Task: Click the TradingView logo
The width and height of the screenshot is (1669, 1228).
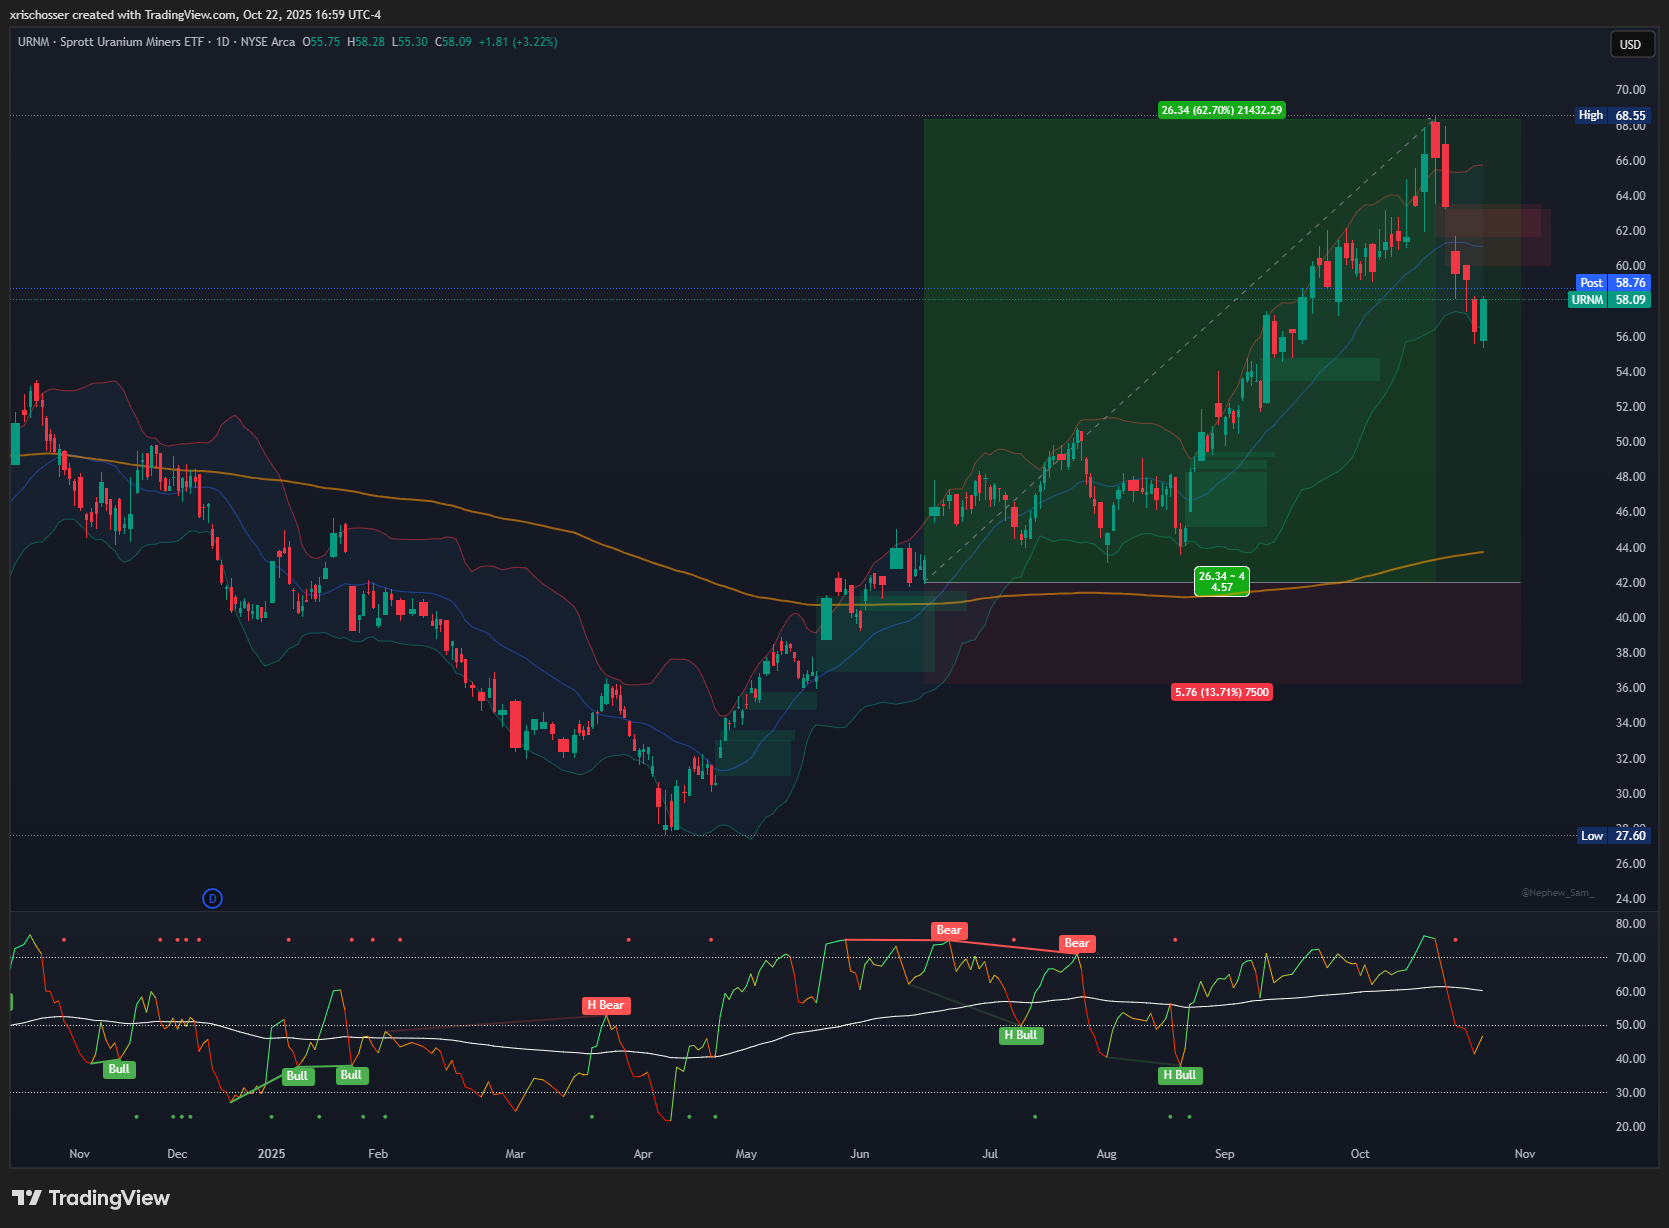Action: point(91,1198)
